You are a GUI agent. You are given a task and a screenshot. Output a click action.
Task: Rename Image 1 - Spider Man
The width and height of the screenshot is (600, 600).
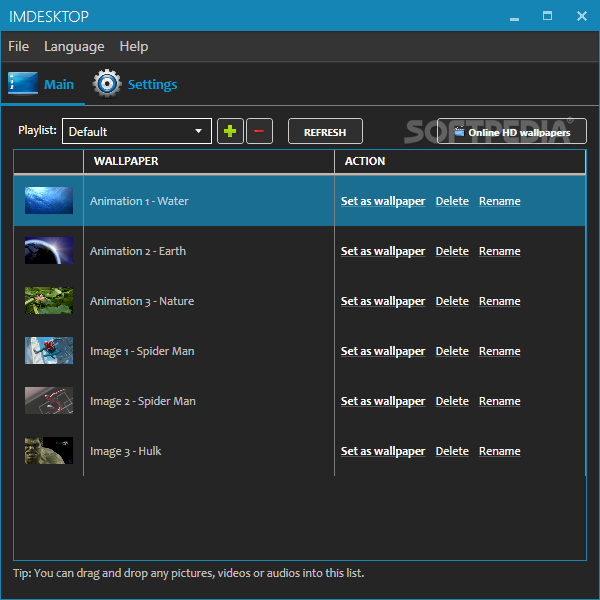pyautogui.click(x=499, y=351)
